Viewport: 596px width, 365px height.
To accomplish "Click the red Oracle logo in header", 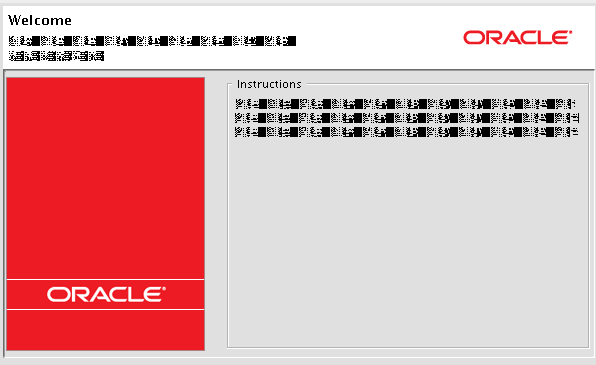I will pos(517,37).
